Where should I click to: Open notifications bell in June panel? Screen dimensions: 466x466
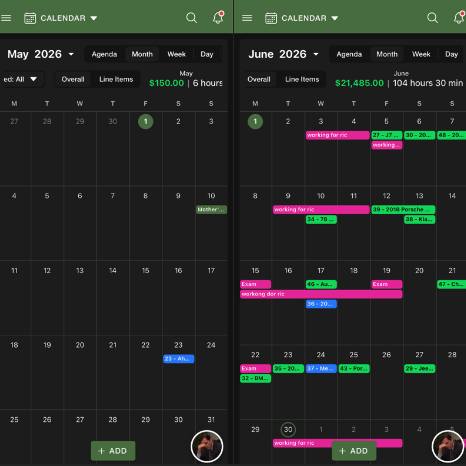click(x=459, y=17)
